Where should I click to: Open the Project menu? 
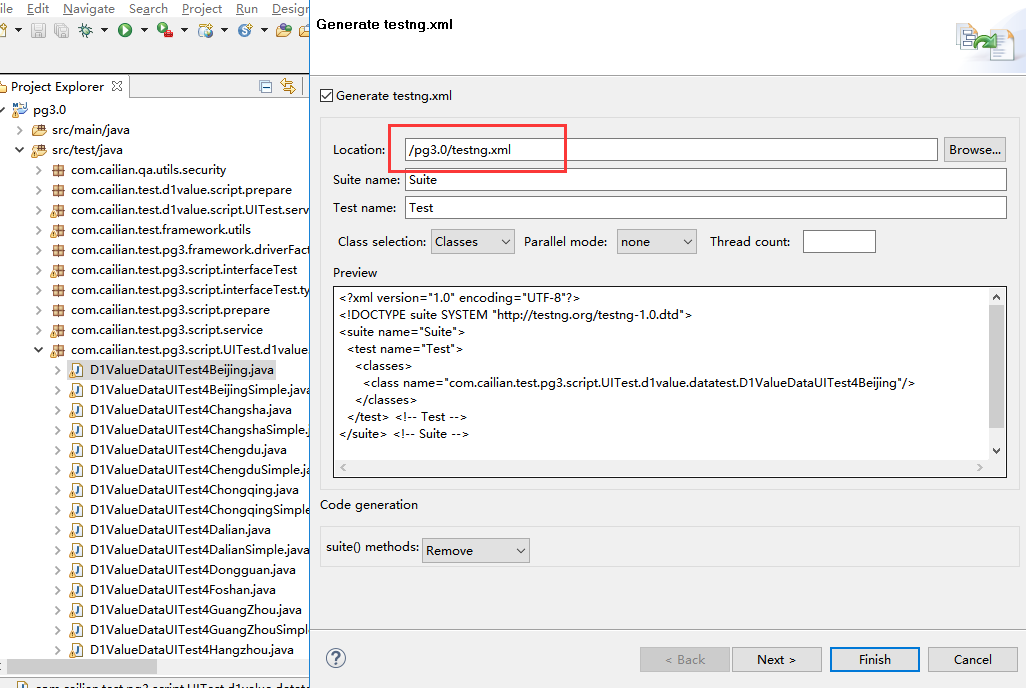click(202, 9)
